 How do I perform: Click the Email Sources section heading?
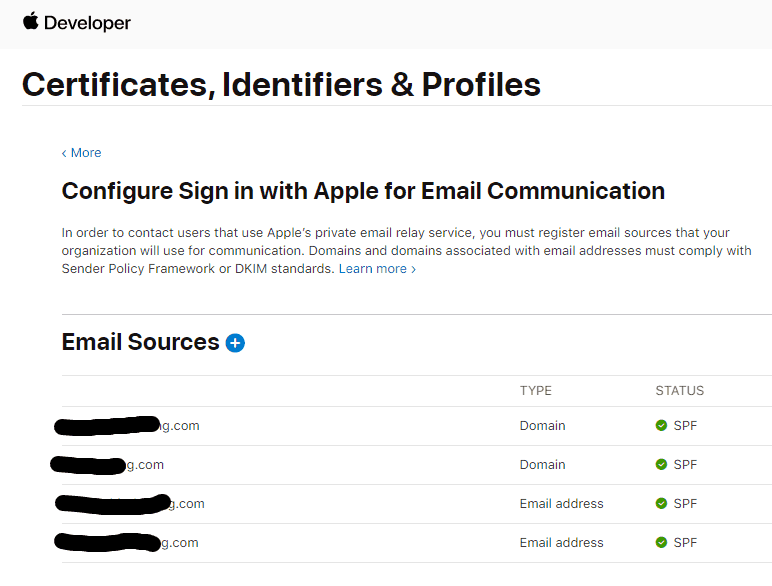tap(140, 342)
